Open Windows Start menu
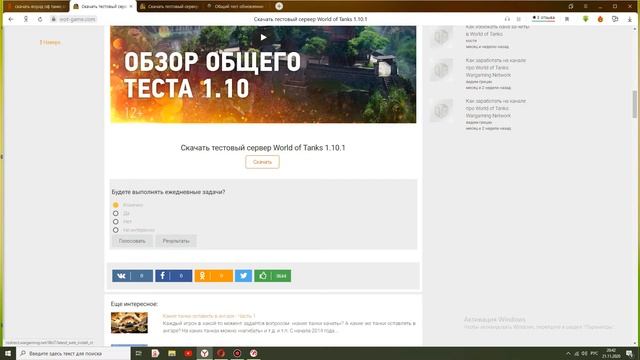The image size is (640, 360). point(8,353)
